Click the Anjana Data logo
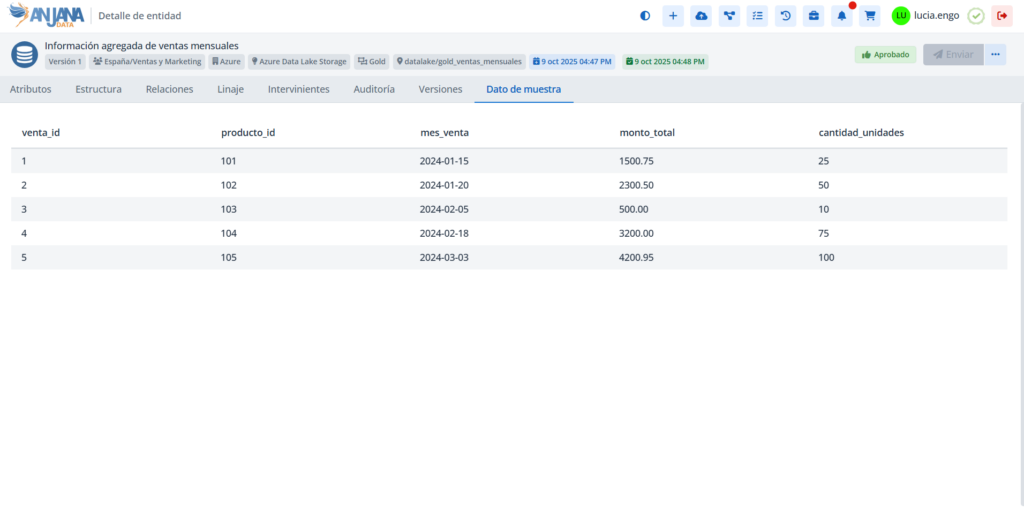The width and height of the screenshot is (1024, 526). click(46, 16)
